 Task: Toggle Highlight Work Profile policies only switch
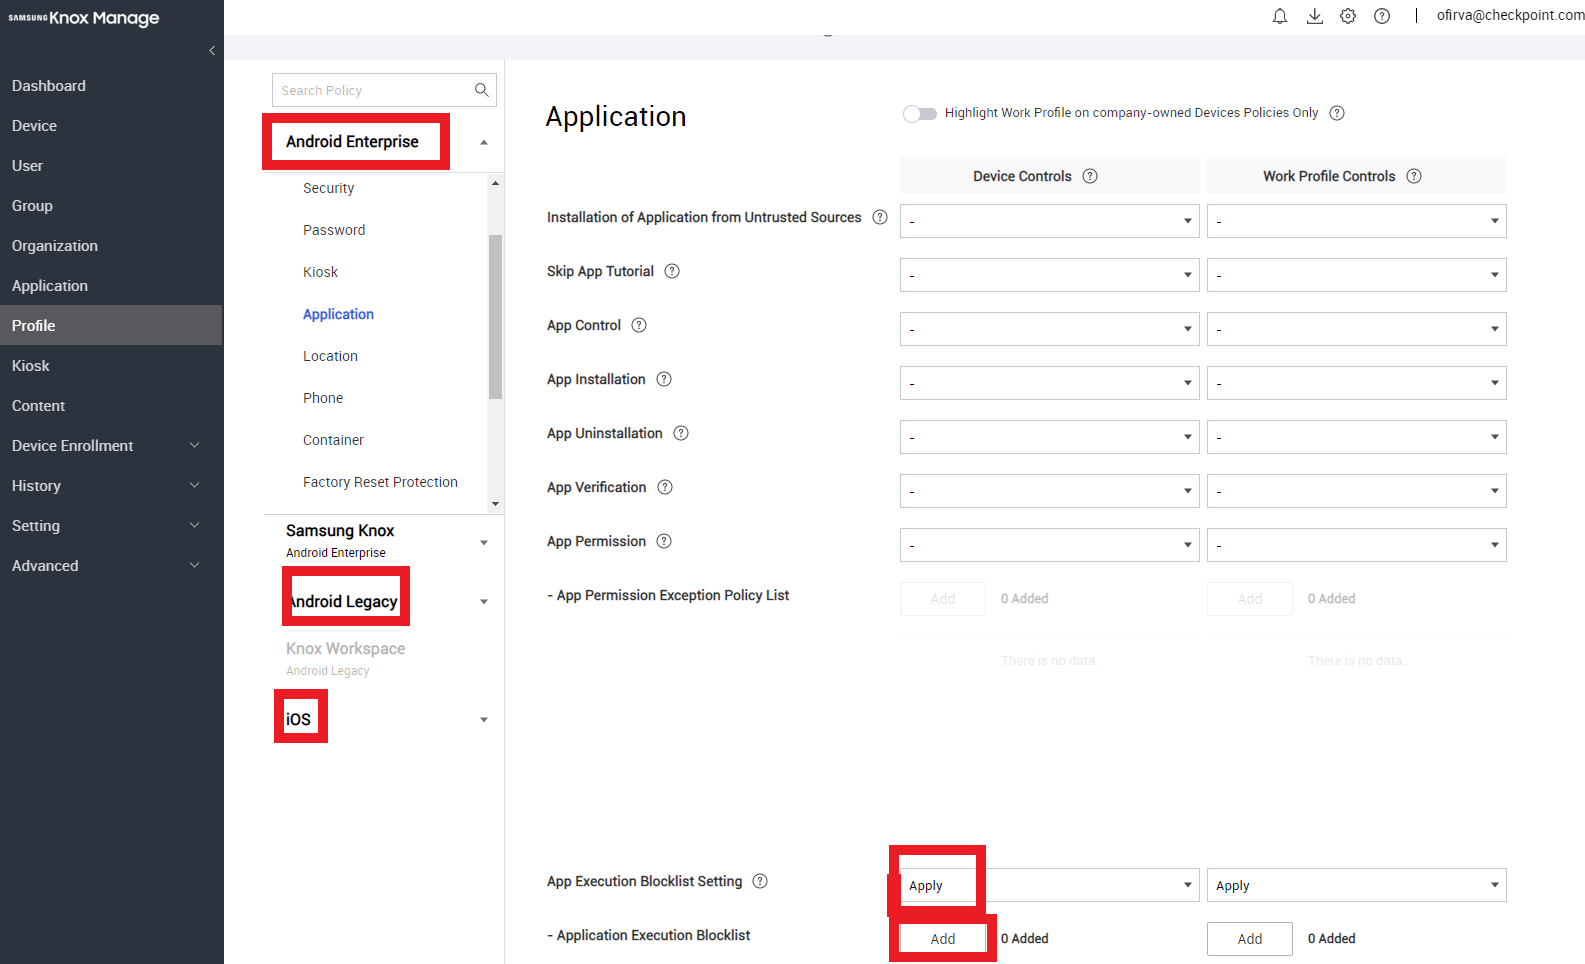pyautogui.click(x=919, y=113)
